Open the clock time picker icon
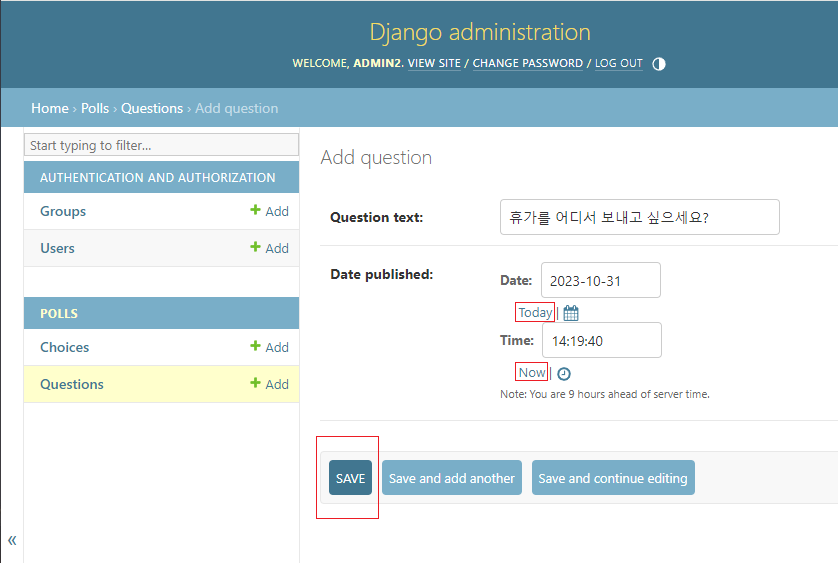The width and height of the screenshot is (838, 563). pos(564,374)
